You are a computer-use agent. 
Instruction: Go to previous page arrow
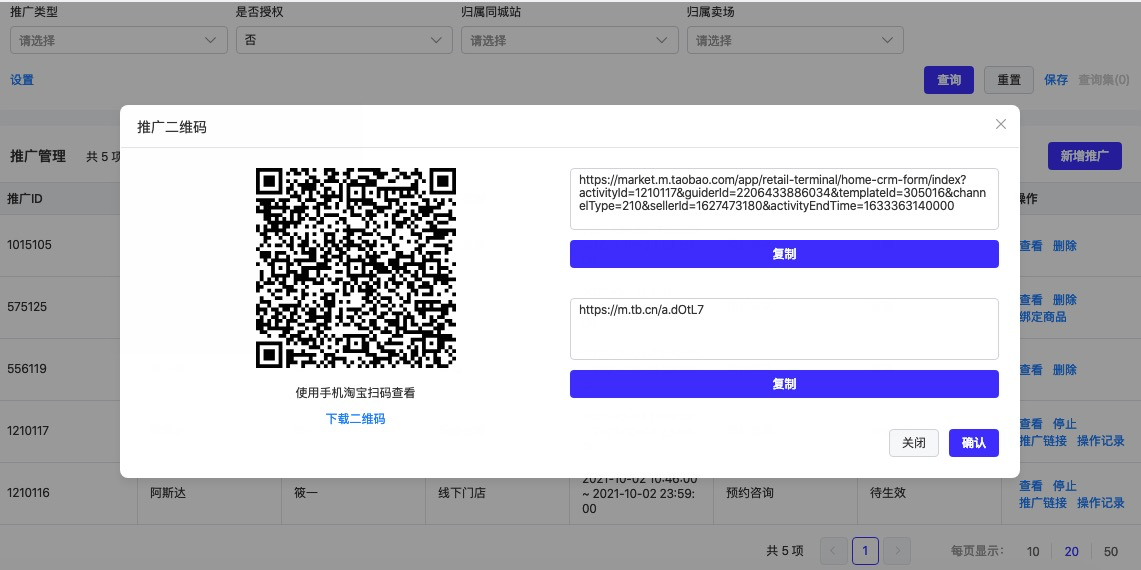coord(834,551)
